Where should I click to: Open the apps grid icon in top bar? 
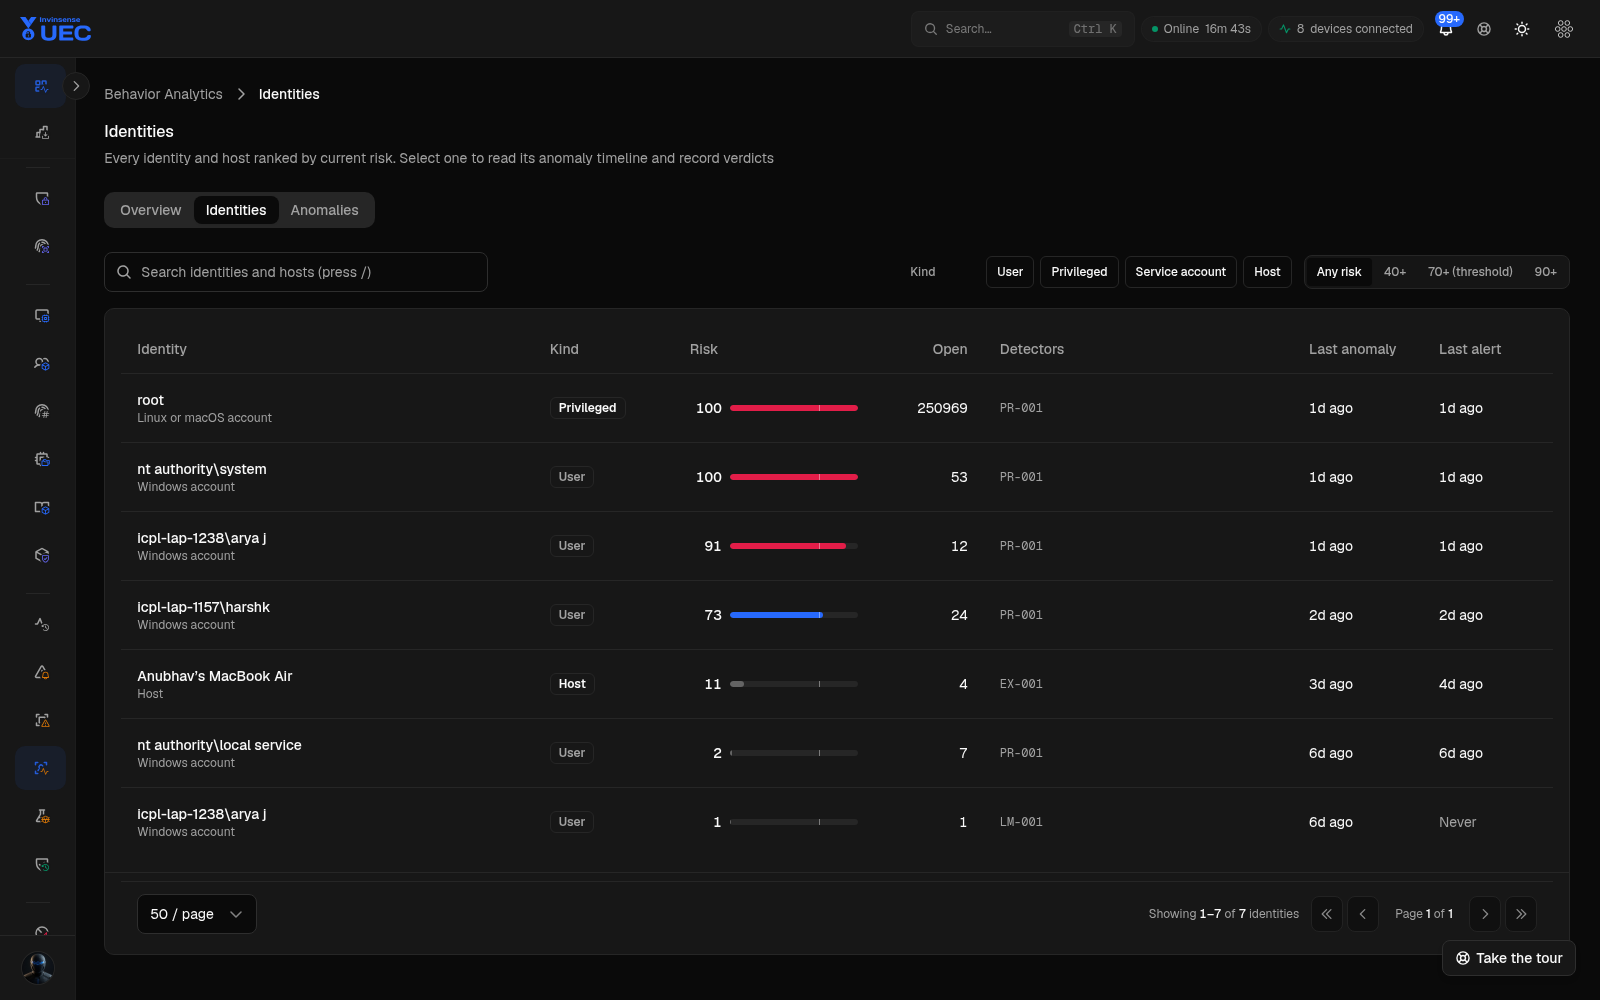click(x=1564, y=29)
